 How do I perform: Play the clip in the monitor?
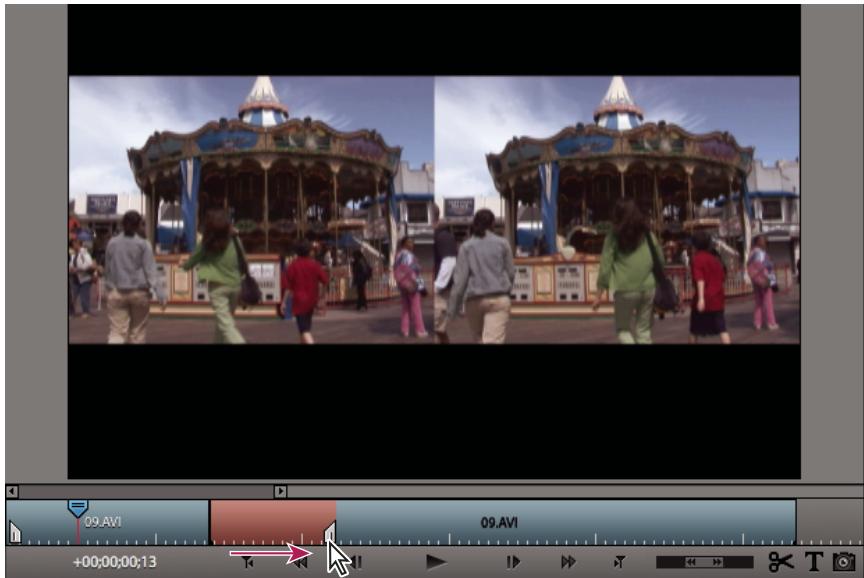pyautogui.click(x=436, y=562)
